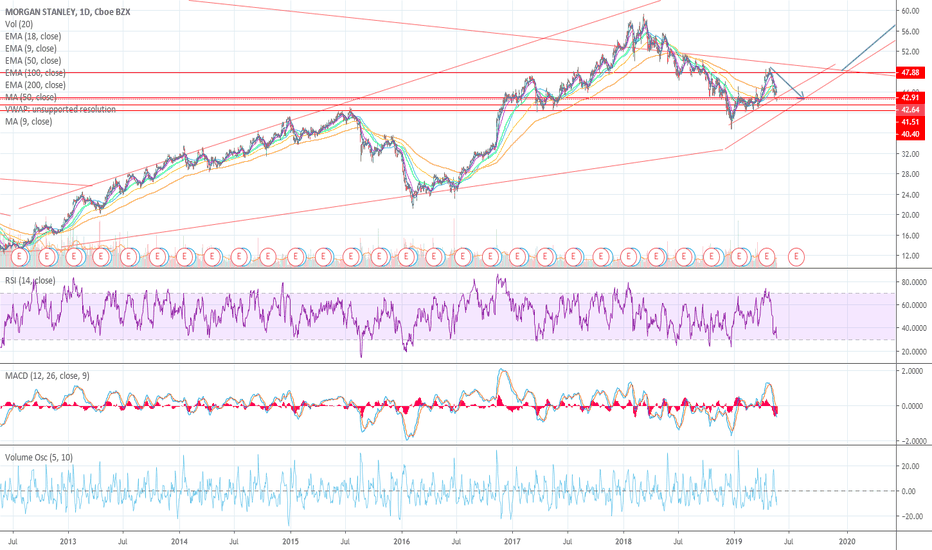
Task: Click the MORGAN STANLEY, 1D, Cboe BZX title
Action: pyautogui.click(x=67, y=12)
